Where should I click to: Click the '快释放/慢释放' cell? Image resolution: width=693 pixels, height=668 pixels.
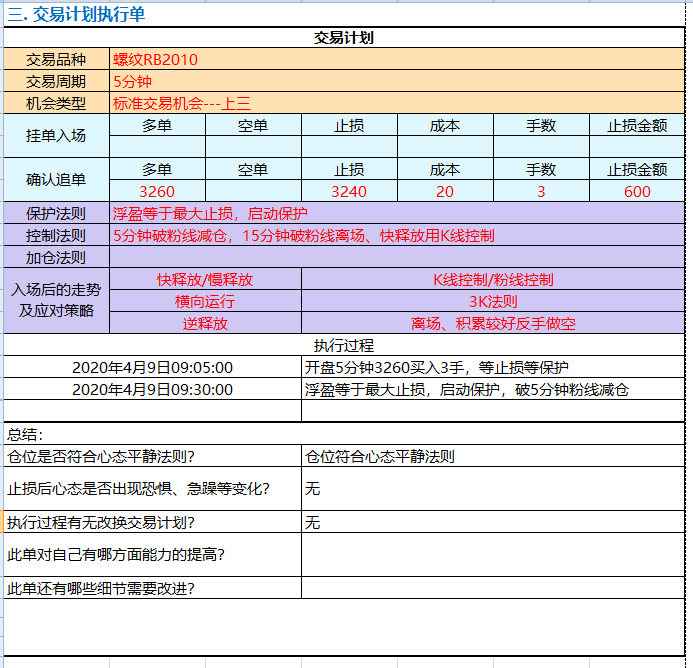click(205, 279)
